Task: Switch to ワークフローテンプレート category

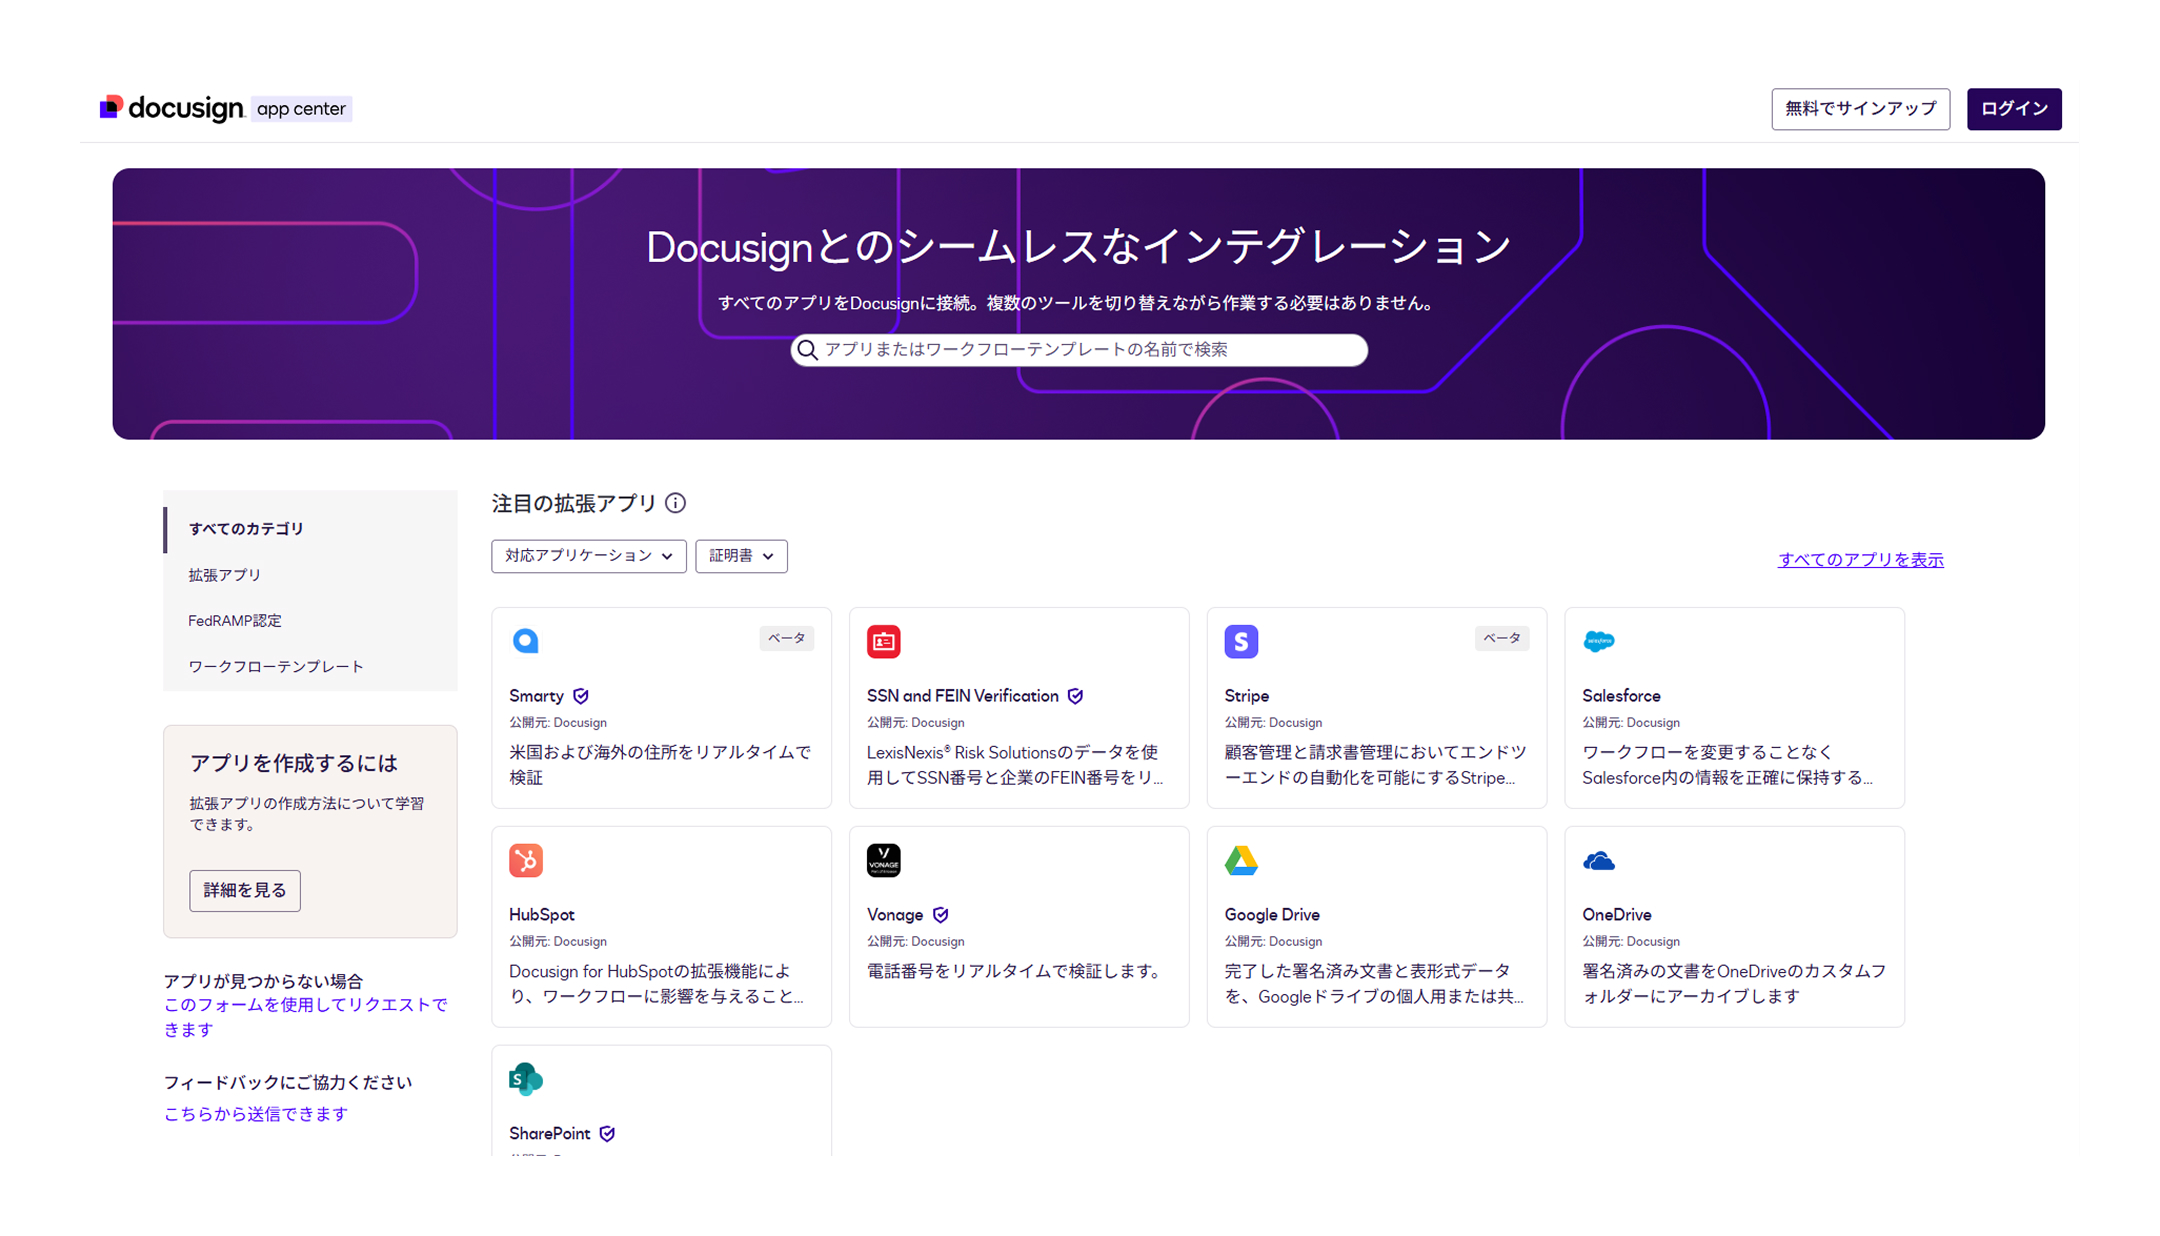Action: (276, 667)
